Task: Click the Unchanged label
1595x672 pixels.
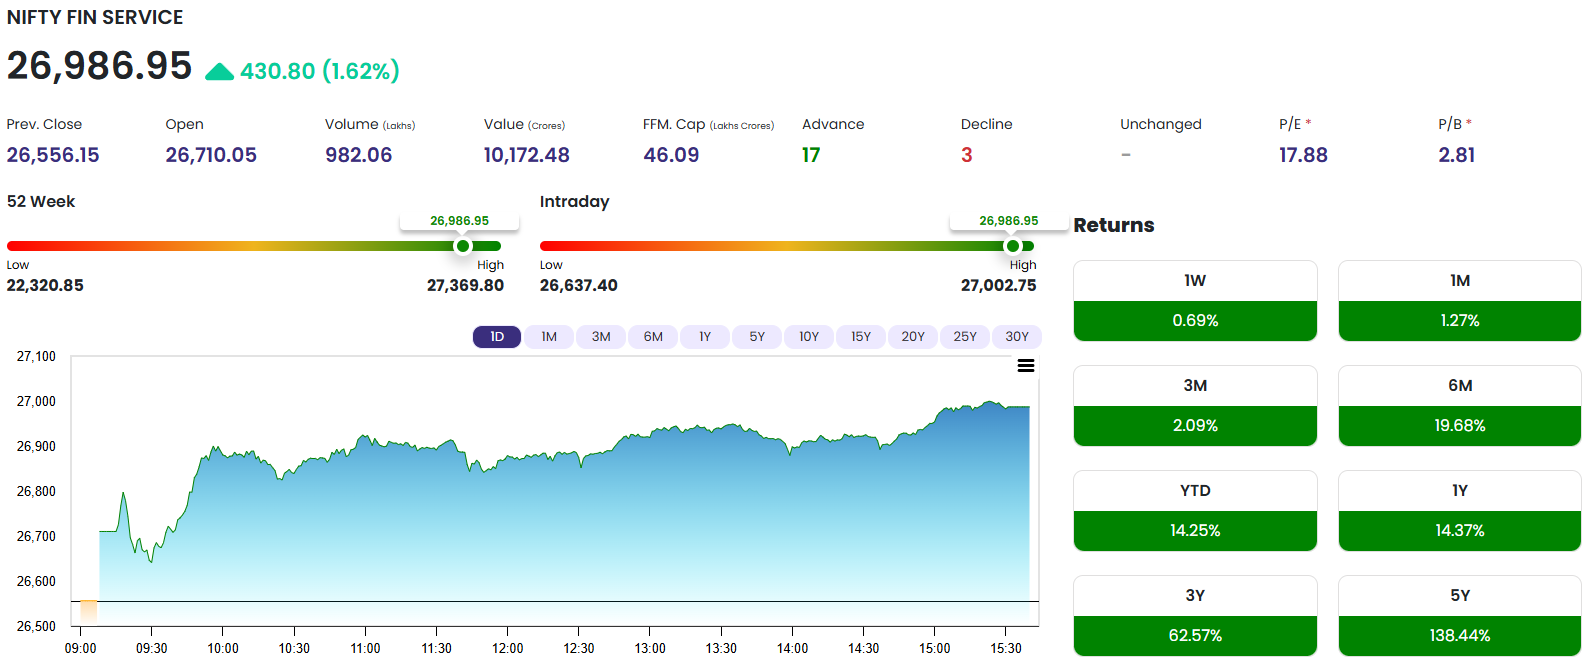Action: (1161, 124)
